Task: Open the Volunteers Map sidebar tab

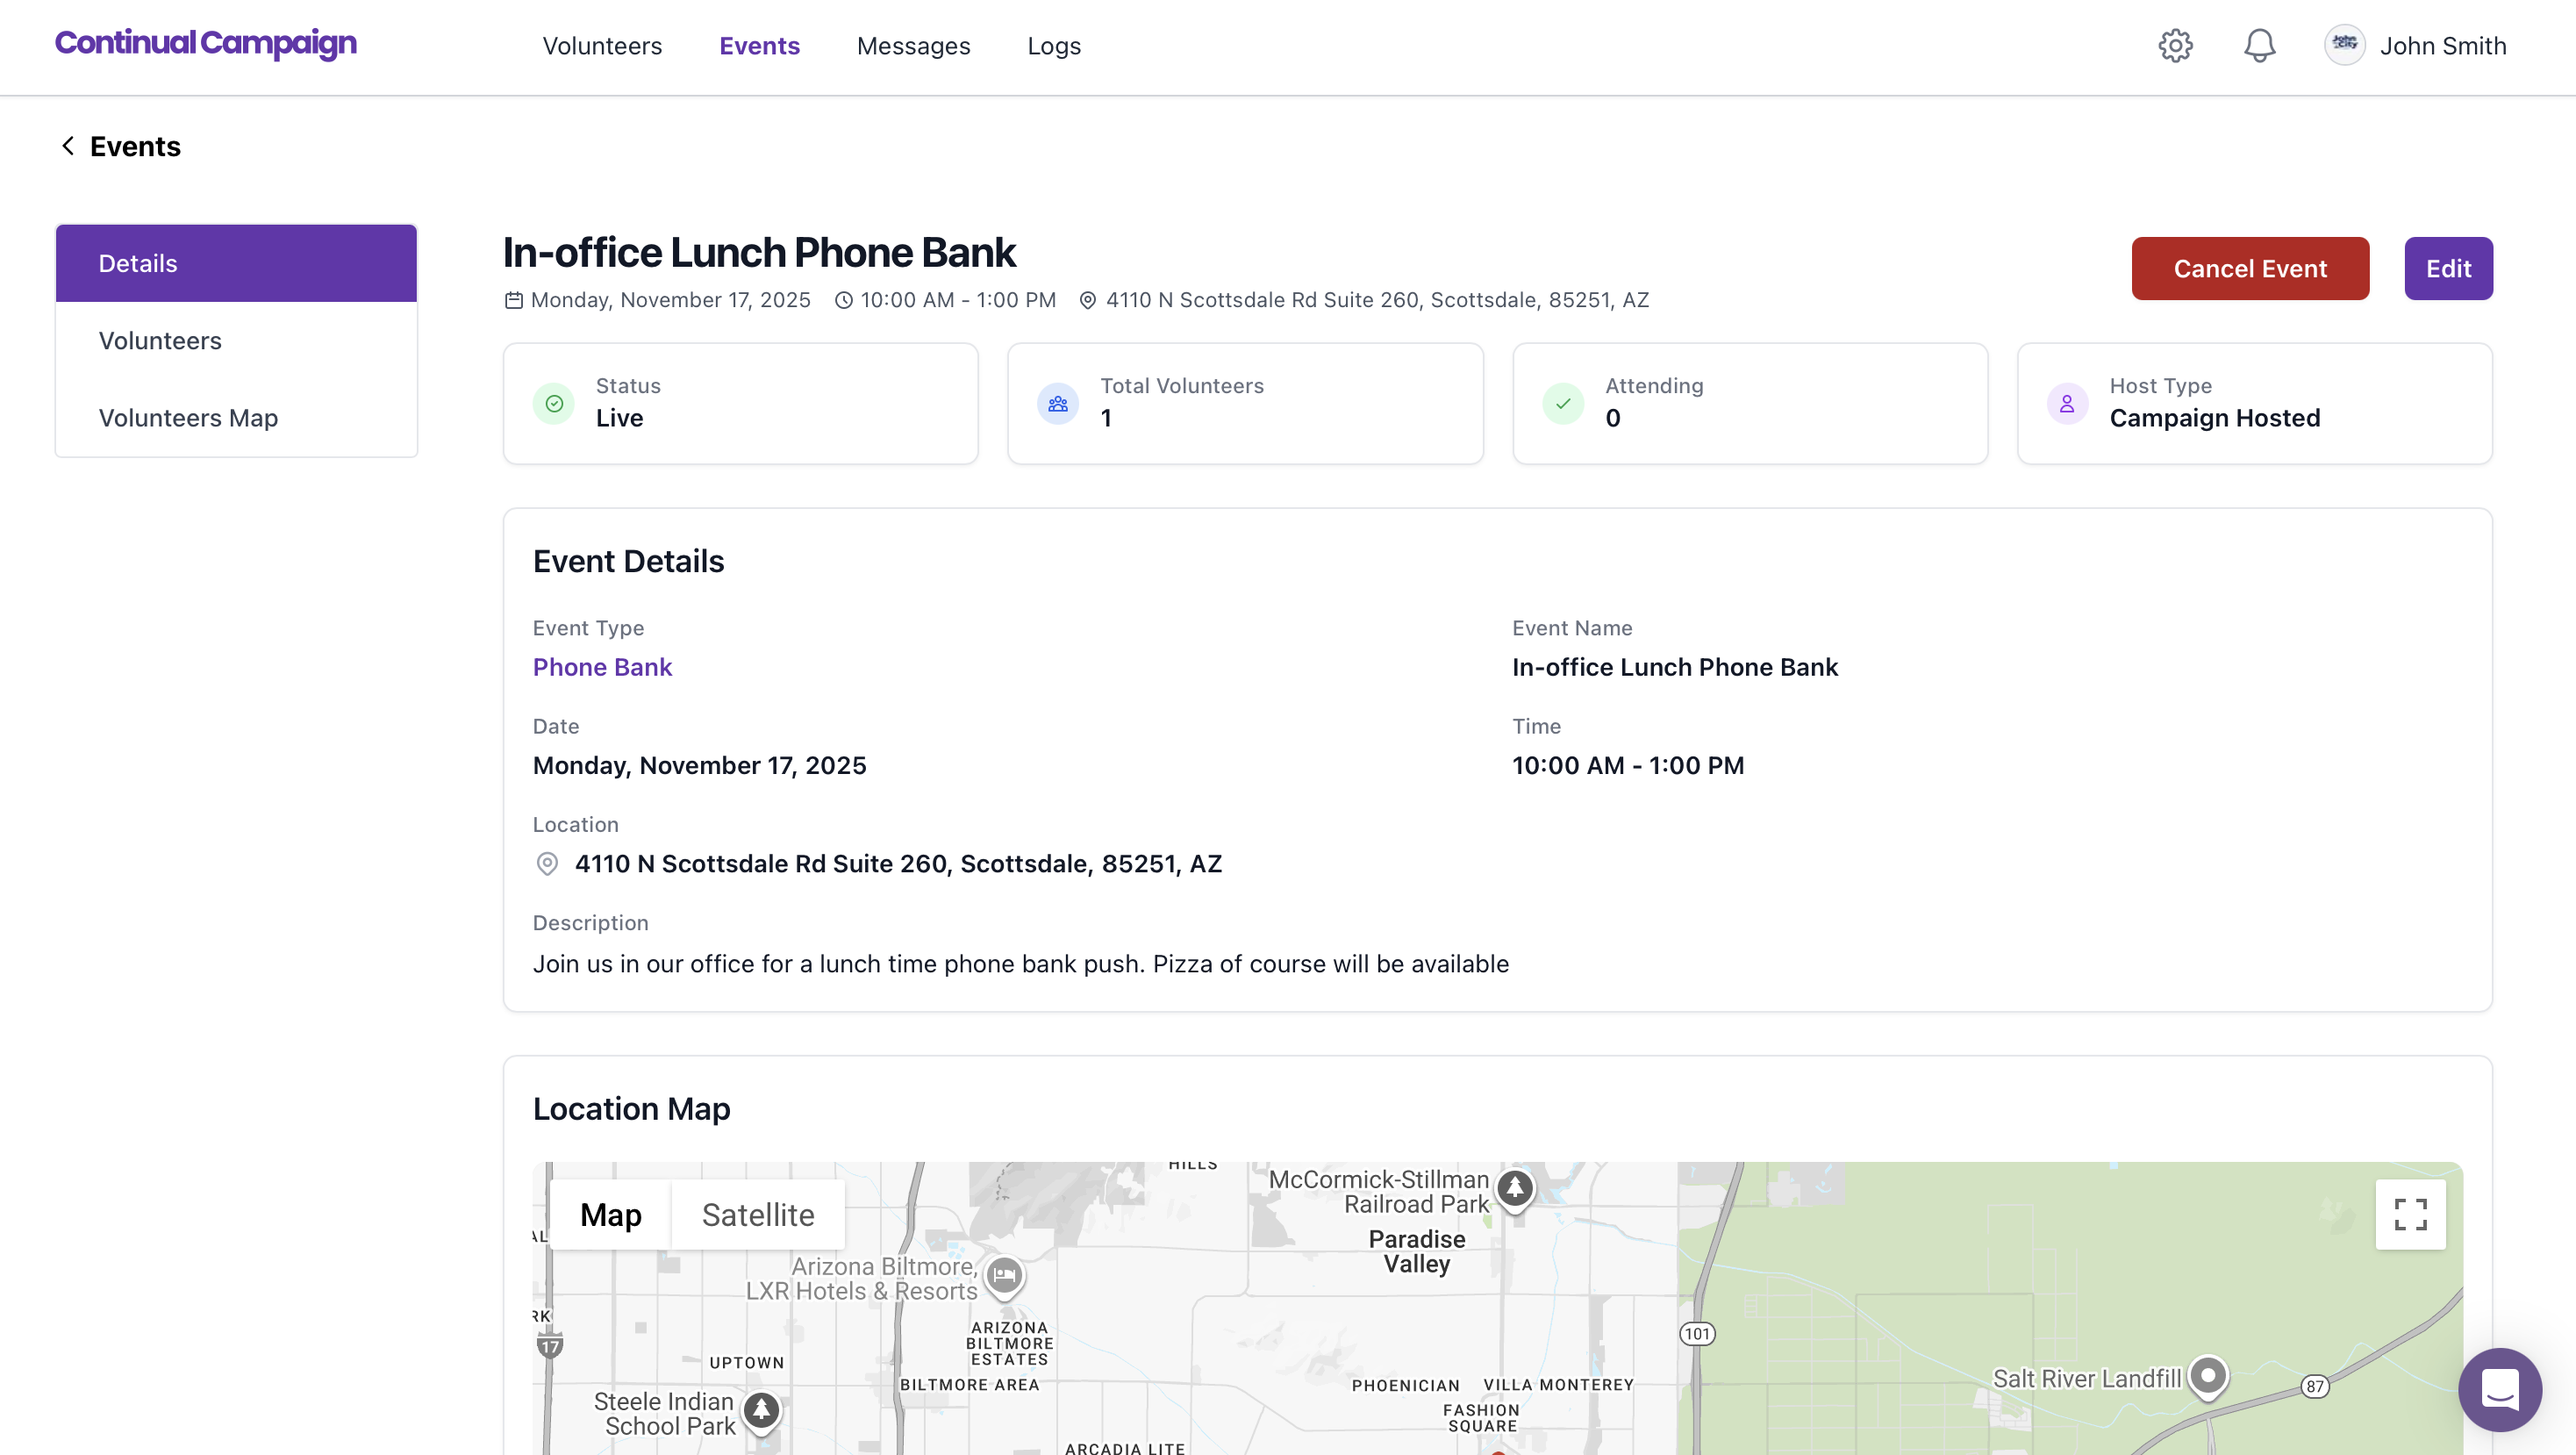Action: 188,417
